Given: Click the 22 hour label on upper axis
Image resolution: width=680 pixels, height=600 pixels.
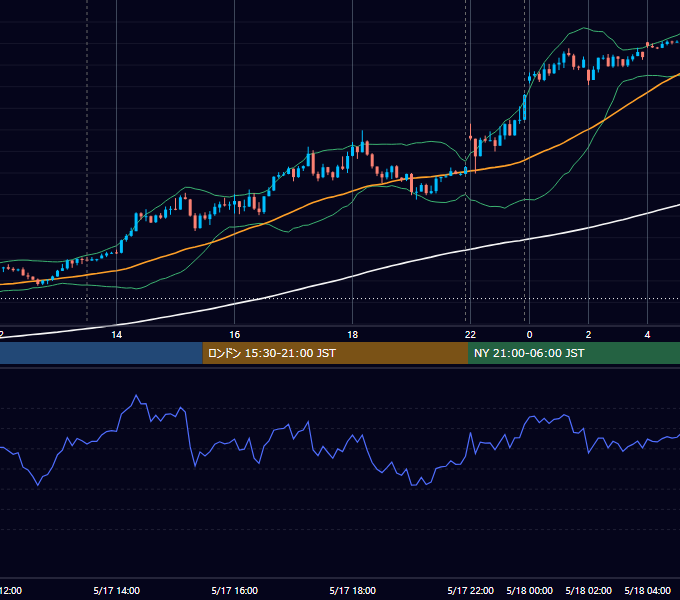Looking at the screenshot, I should coord(470,335).
